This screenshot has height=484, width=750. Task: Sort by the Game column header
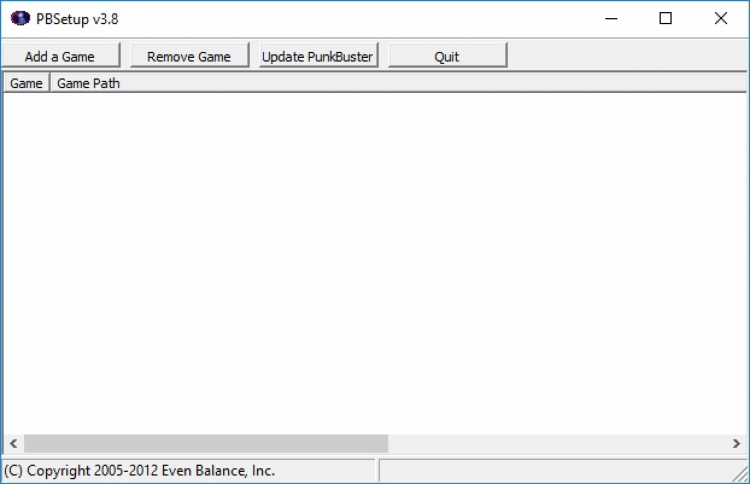point(26,83)
